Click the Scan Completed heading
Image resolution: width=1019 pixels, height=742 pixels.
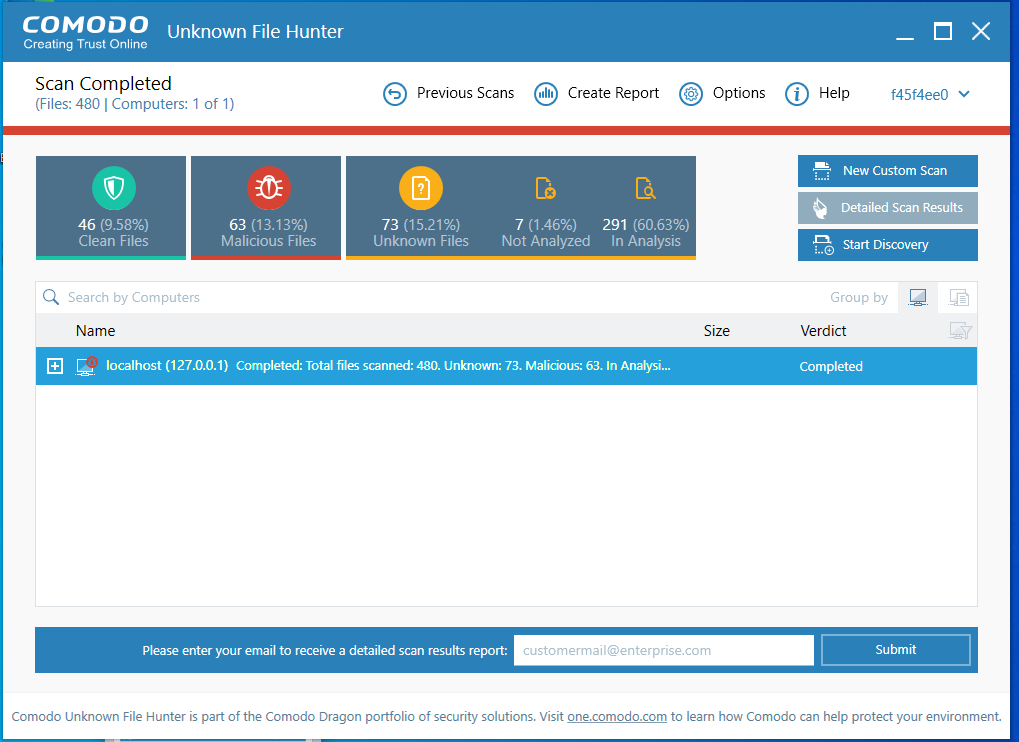(x=103, y=84)
